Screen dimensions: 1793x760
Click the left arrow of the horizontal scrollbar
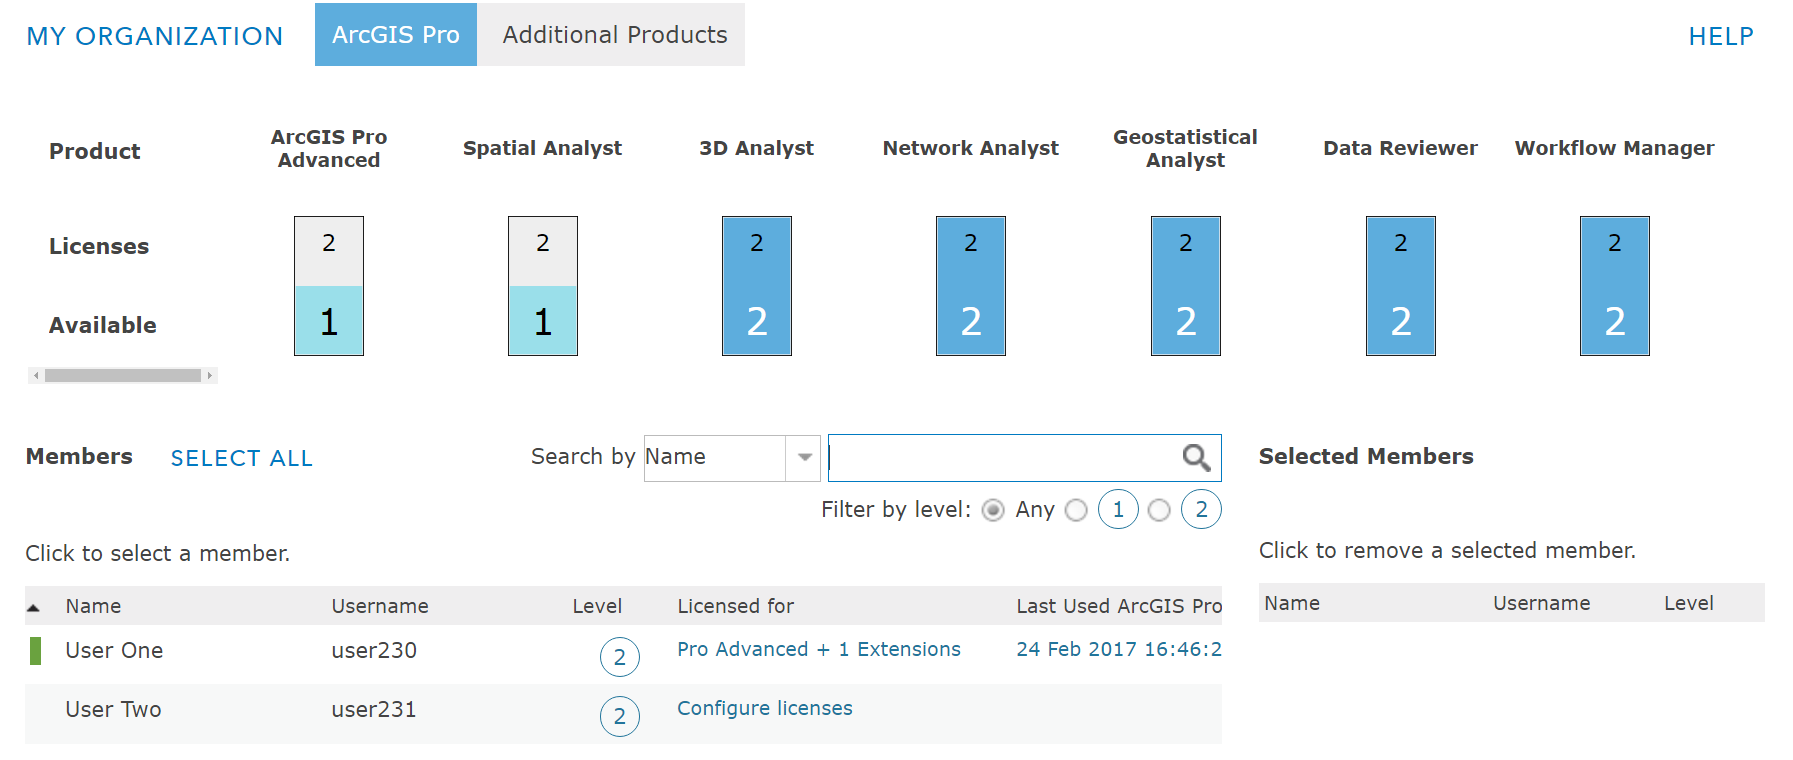[36, 376]
